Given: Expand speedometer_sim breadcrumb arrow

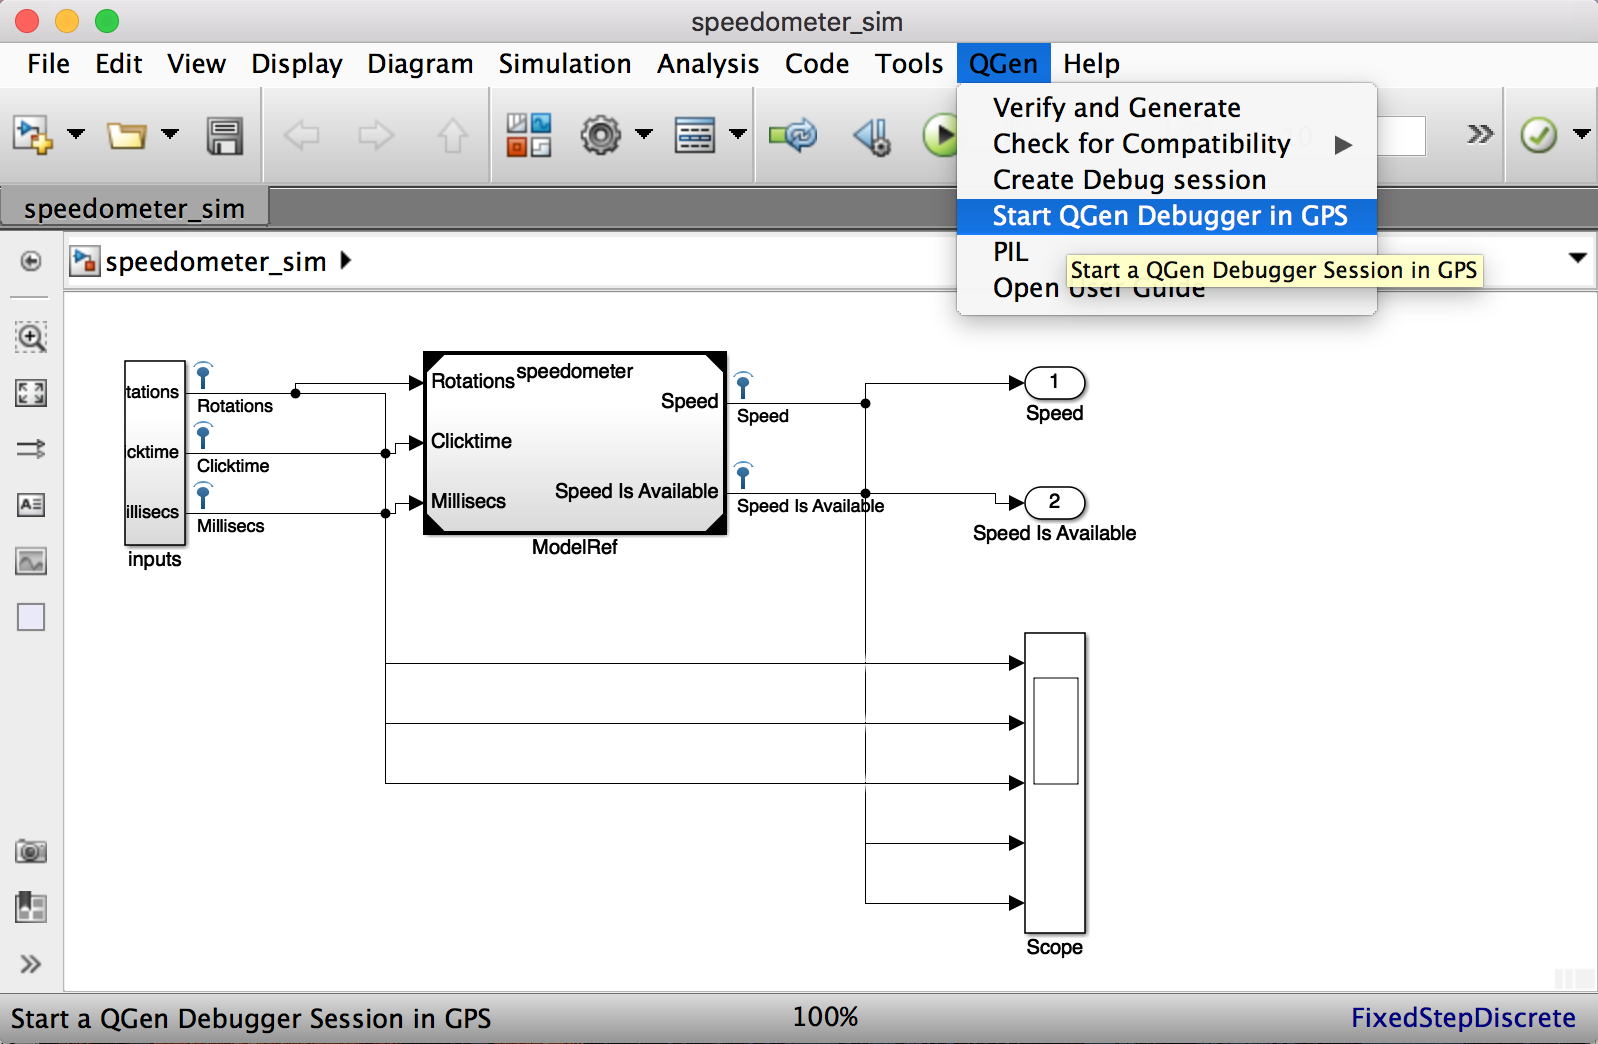Looking at the screenshot, I should tap(346, 261).
